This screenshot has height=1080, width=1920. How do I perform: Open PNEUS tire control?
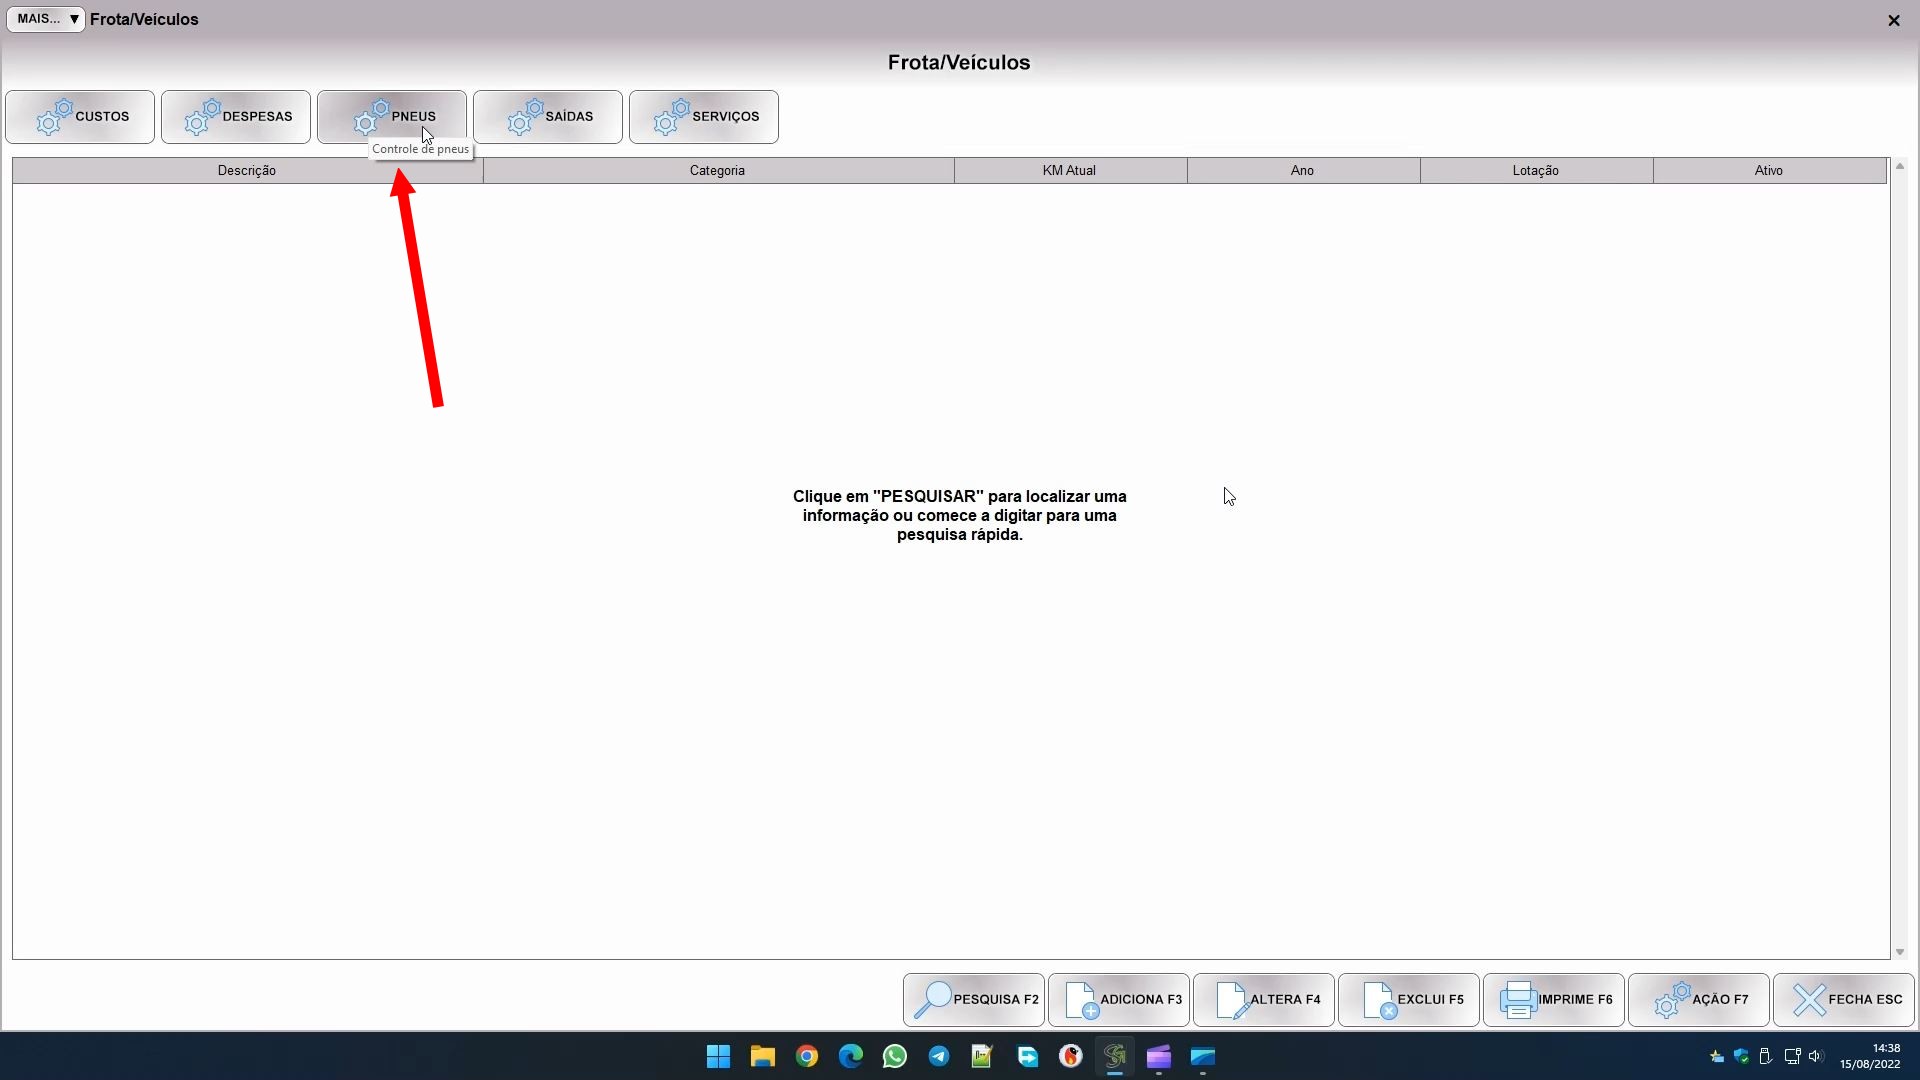[392, 117]
